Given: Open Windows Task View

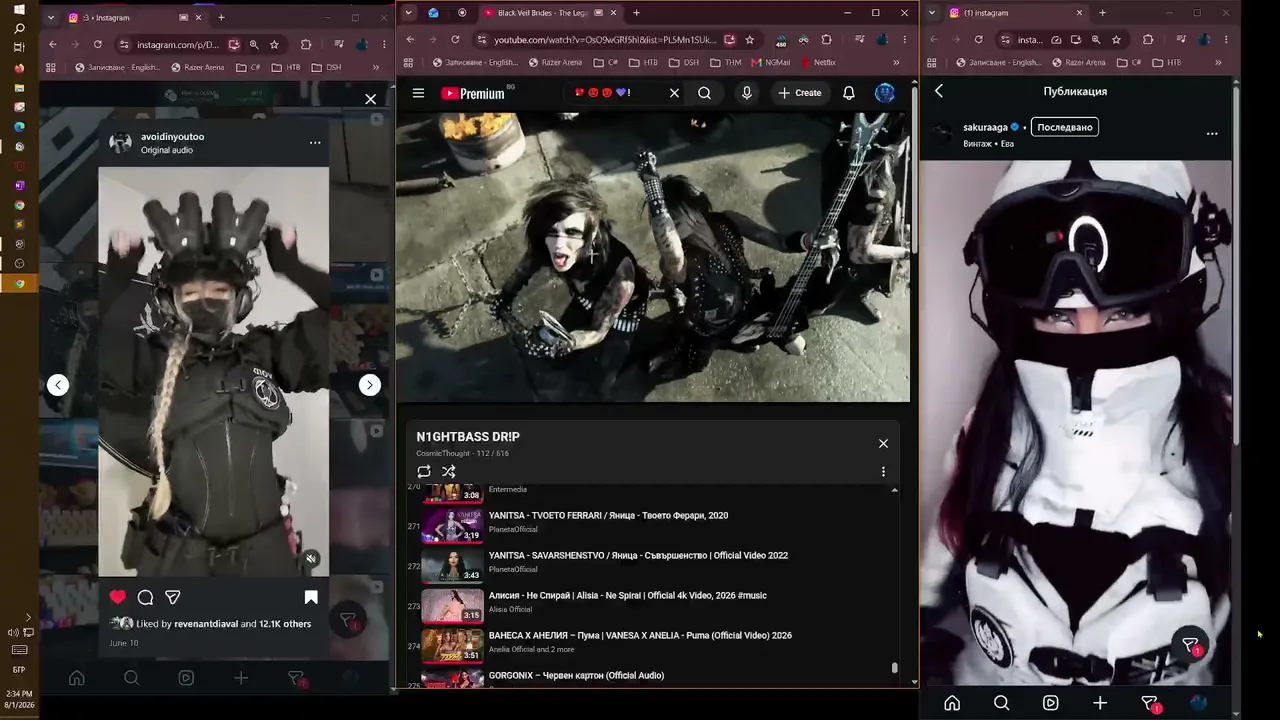Looking at the screenshot, I should 19,48.
